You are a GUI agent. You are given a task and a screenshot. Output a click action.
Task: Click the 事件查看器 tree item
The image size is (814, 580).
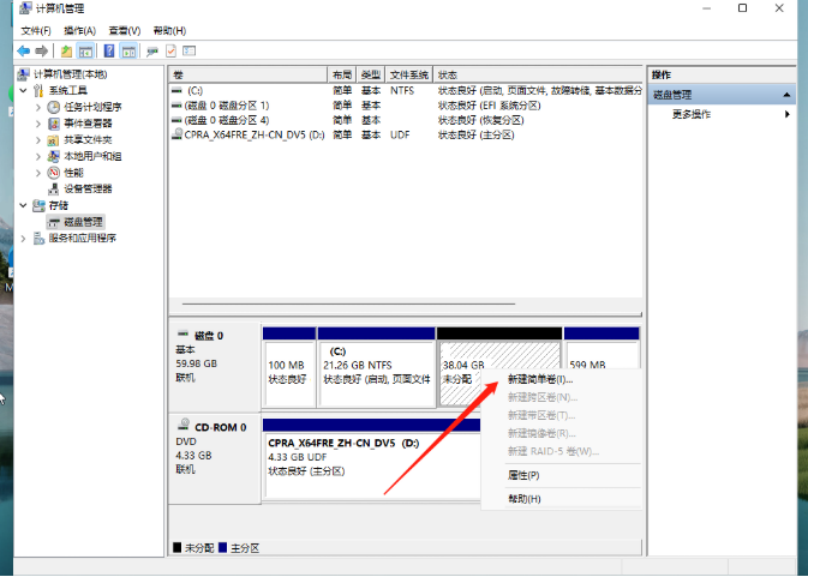point(88,124)
